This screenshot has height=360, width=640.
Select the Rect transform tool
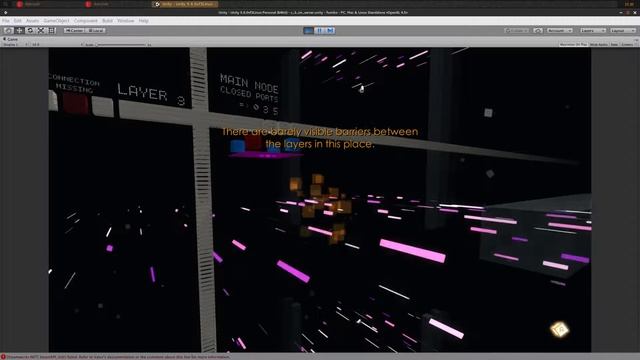coord(51,31)
